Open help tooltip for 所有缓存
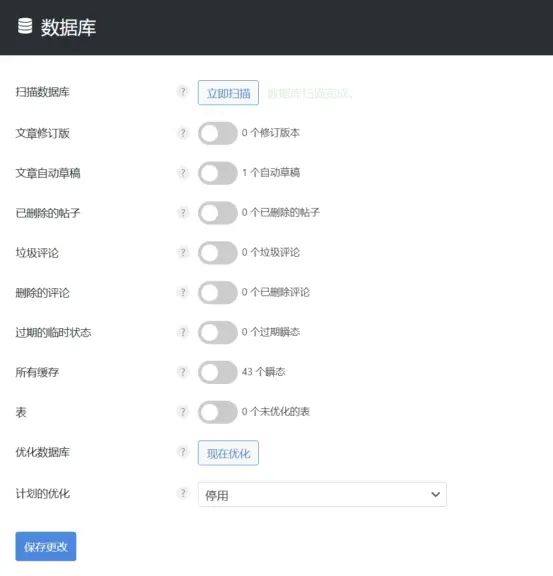 (183, 372)
